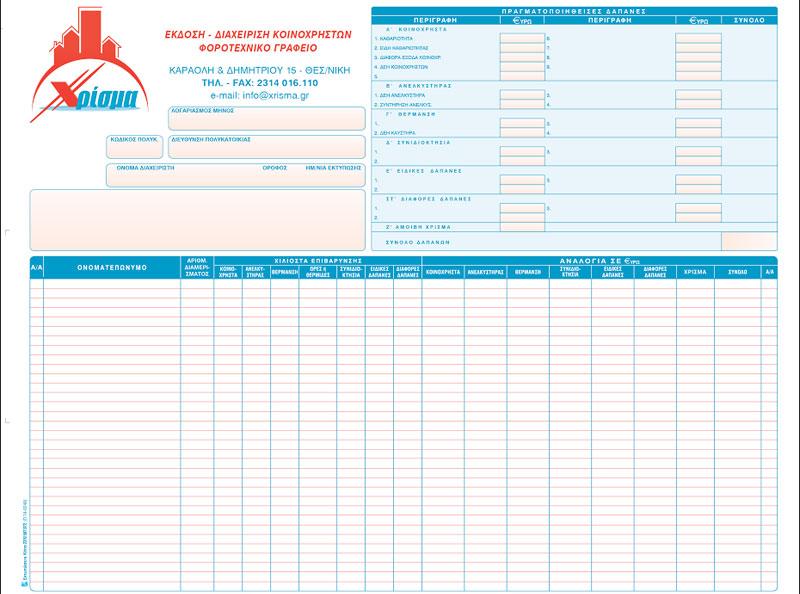Click the Ε' ΕΙΔΙΚΕΣ ΔΑΠΑΝΕΣ section label

click(x=424, y=171)
